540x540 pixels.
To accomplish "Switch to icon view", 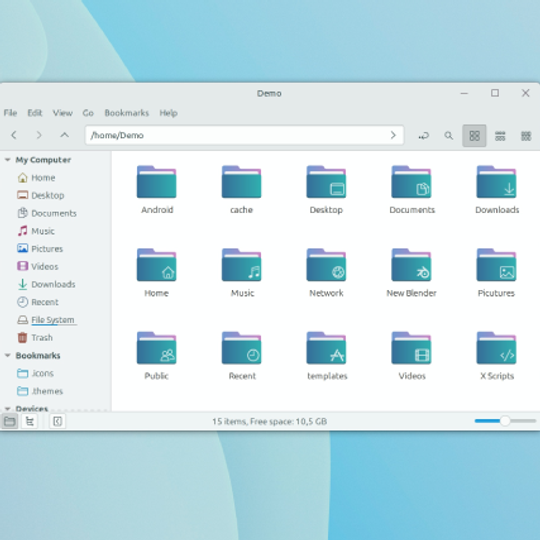I will [474, 136].
